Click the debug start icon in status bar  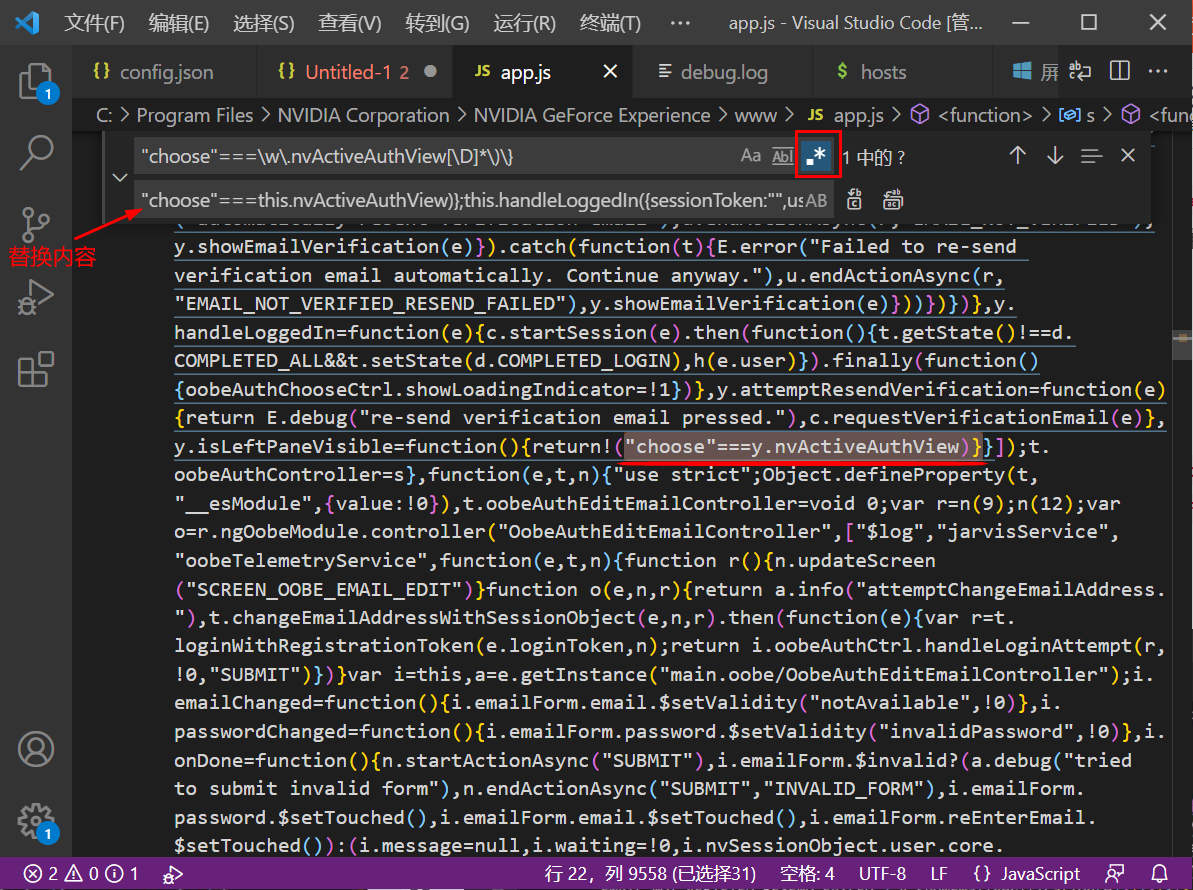173,874
